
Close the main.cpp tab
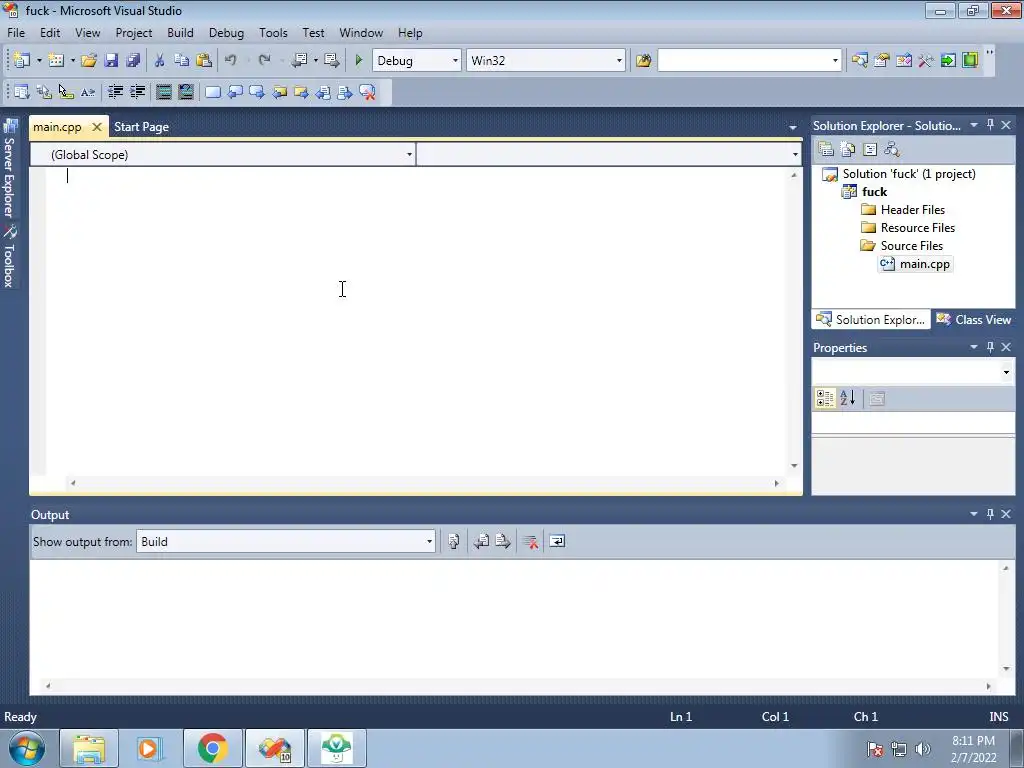tap(97, 127)
